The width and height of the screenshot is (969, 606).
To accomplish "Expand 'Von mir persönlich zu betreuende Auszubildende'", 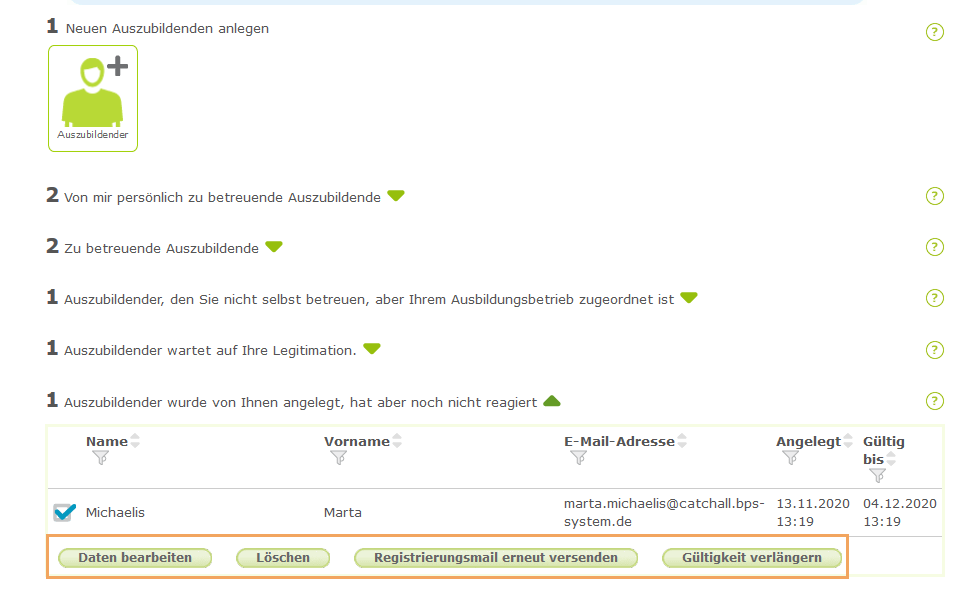I will pos(396,196).
